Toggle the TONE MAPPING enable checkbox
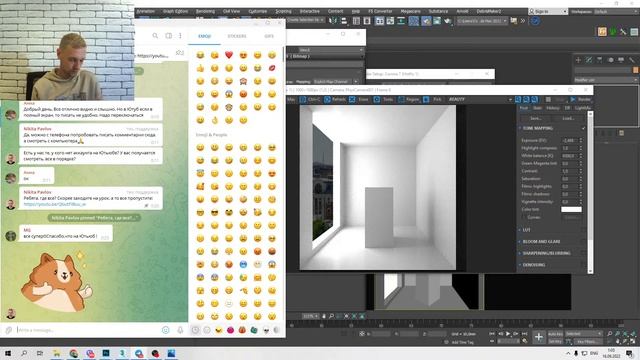This screenshot has height=360, width=640. (x=583, y=128)
